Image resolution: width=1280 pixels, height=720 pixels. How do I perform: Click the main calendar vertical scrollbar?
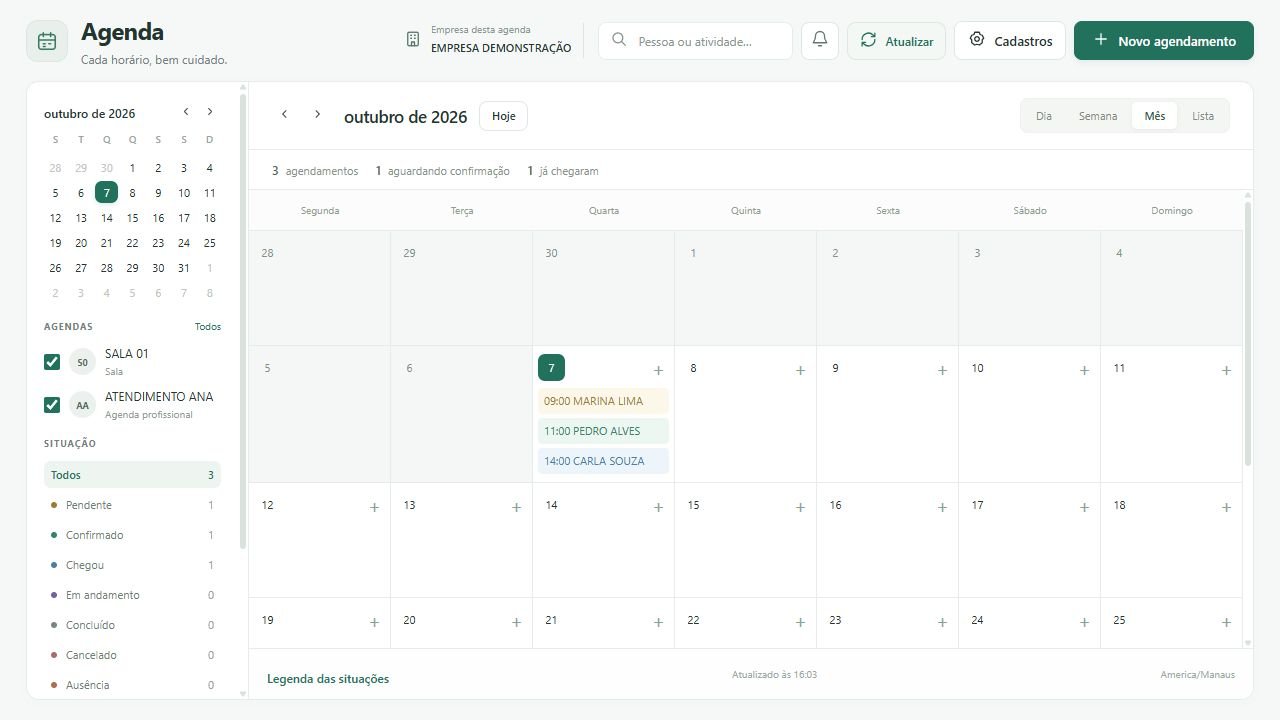[x=1247, y=333]
